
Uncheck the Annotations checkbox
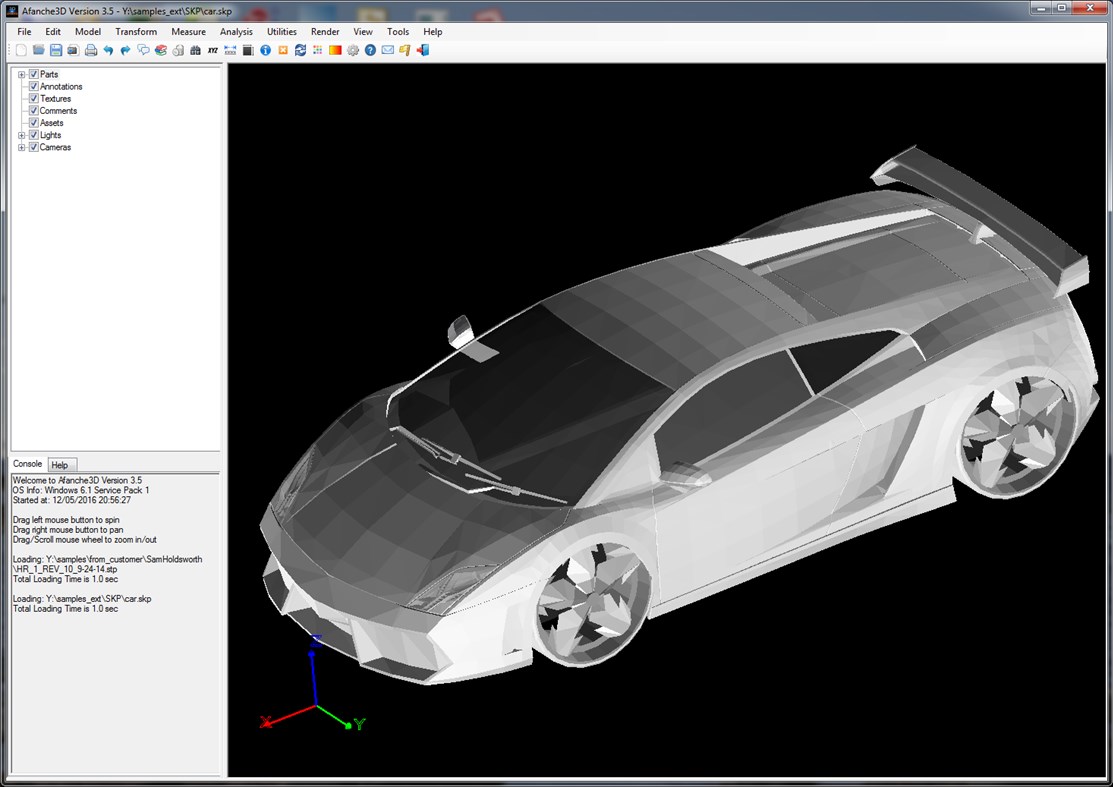tap(34, 87)
